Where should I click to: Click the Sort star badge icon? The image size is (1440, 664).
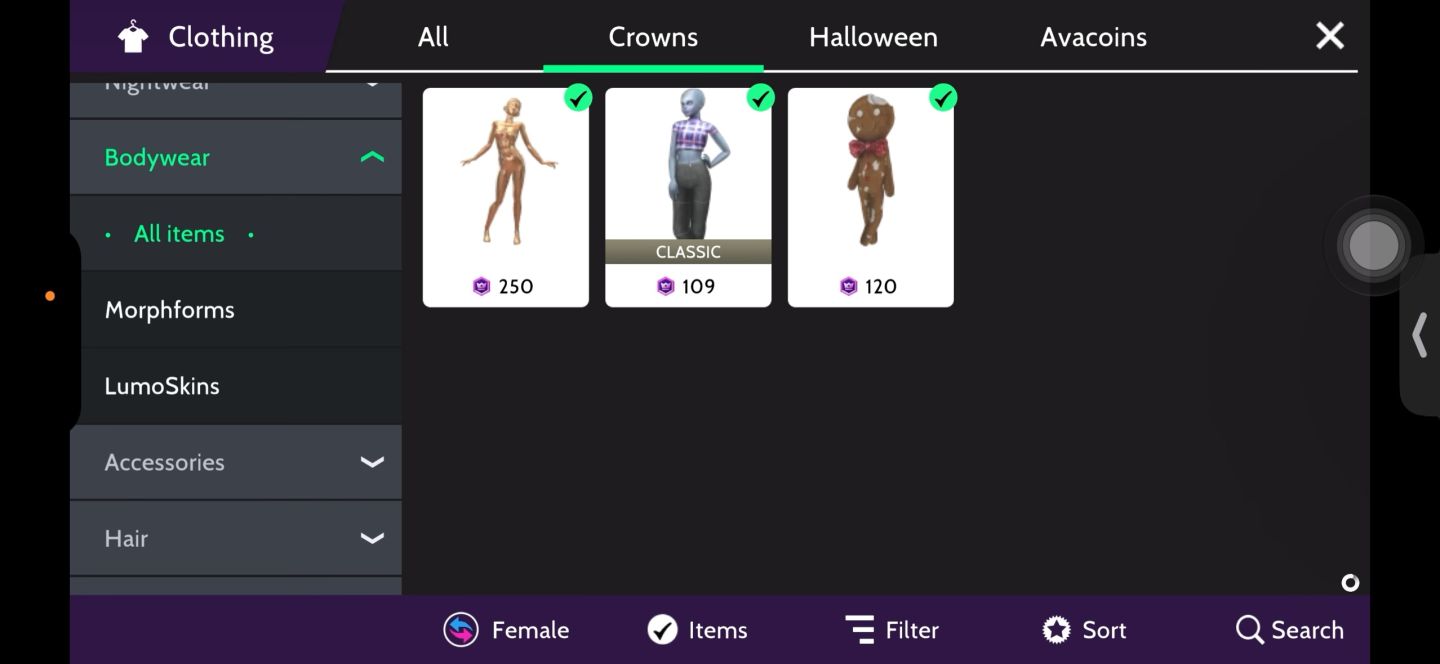pyautogui.click(x=1056, y=630)
